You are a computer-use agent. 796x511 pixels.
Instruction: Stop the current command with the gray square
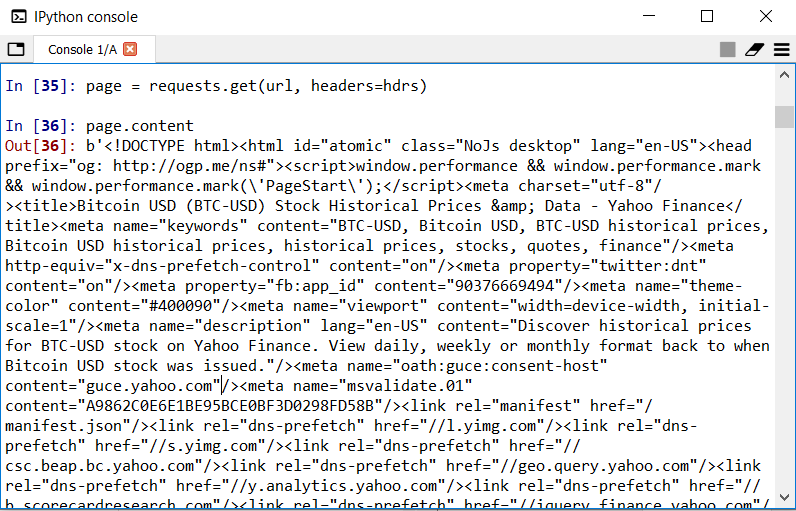tap(727, 49)
